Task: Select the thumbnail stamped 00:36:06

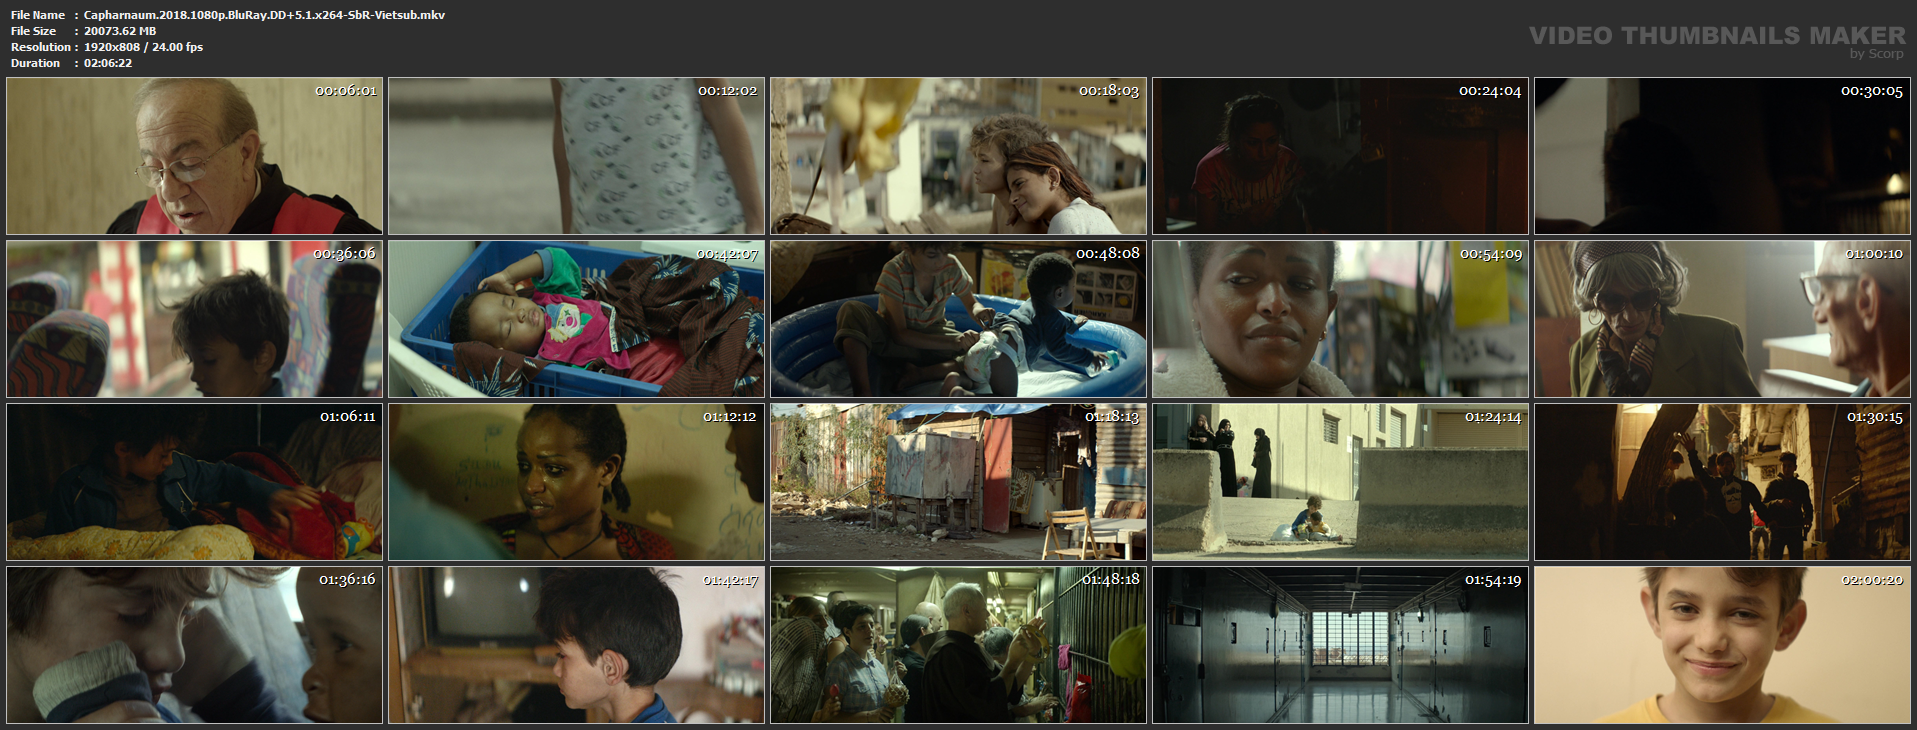Action: pos(194,319)
